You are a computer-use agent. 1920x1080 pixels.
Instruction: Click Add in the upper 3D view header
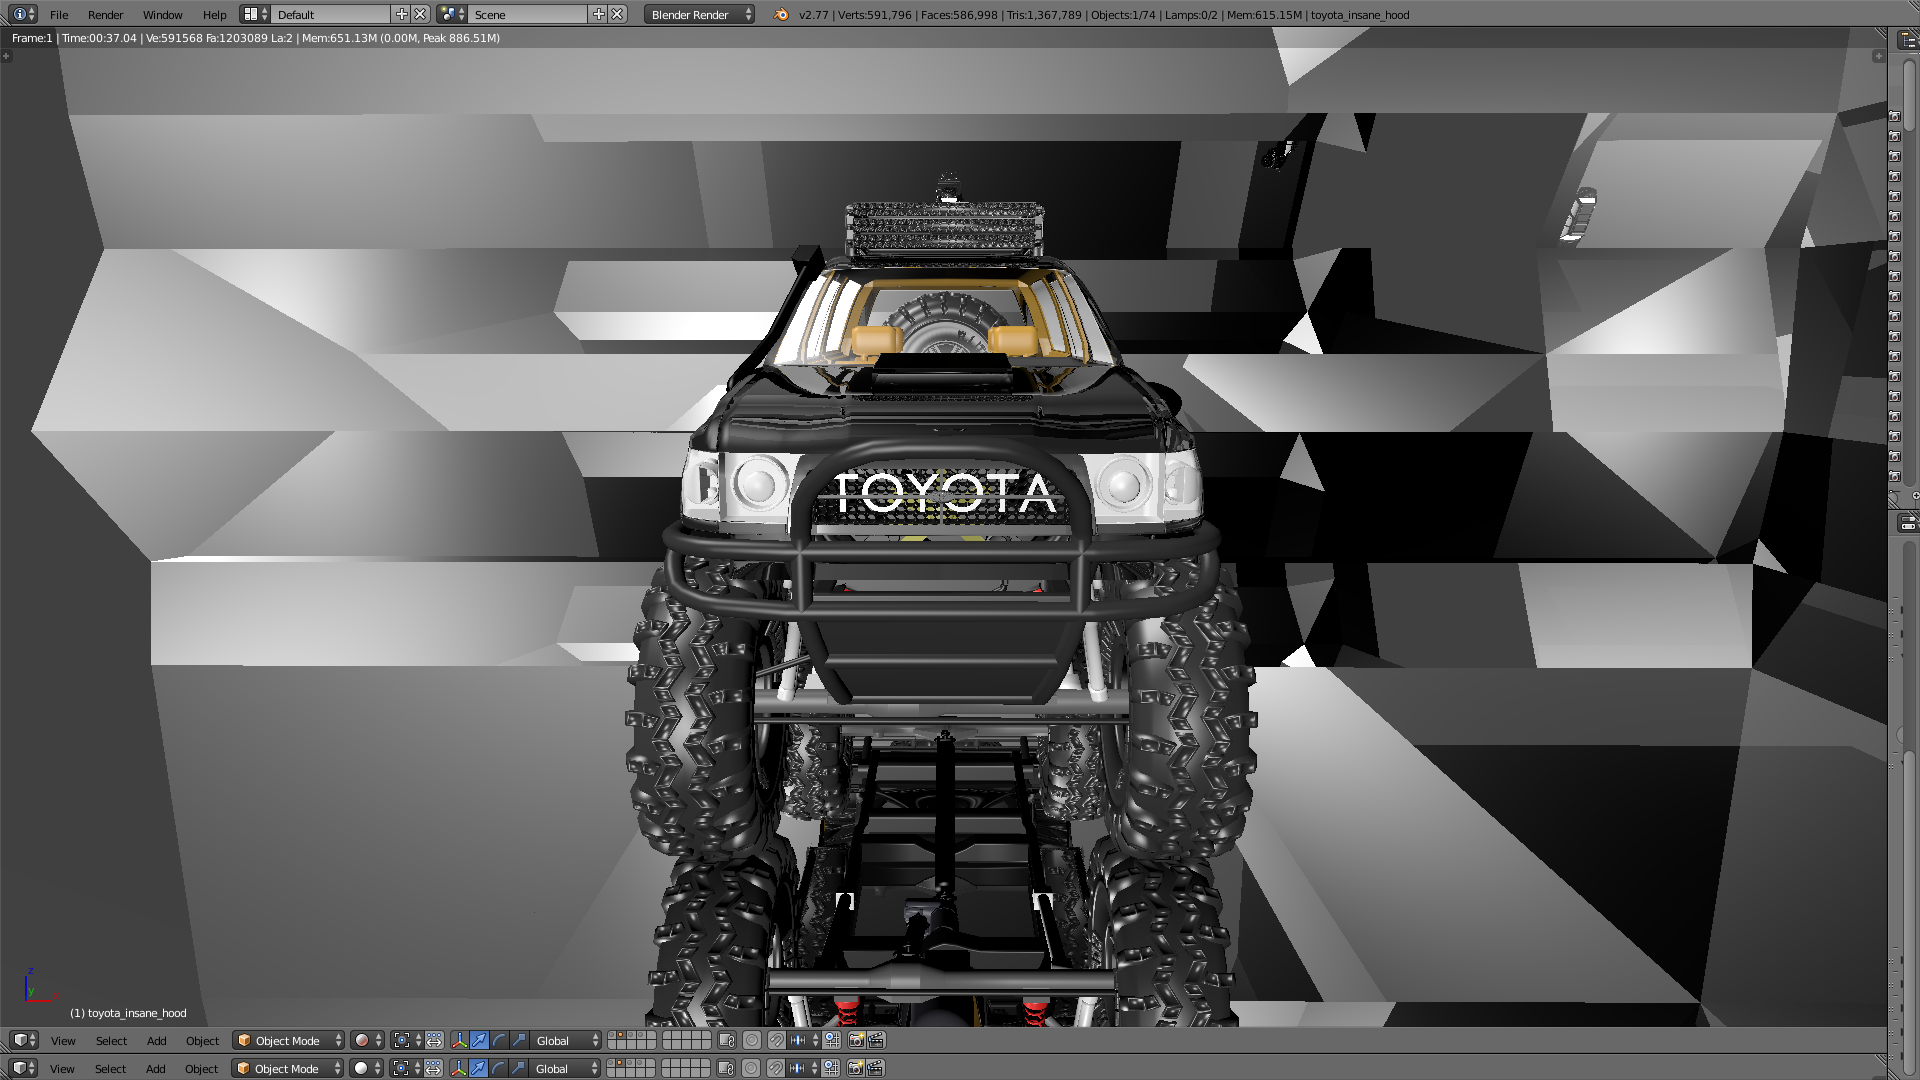156,1040
